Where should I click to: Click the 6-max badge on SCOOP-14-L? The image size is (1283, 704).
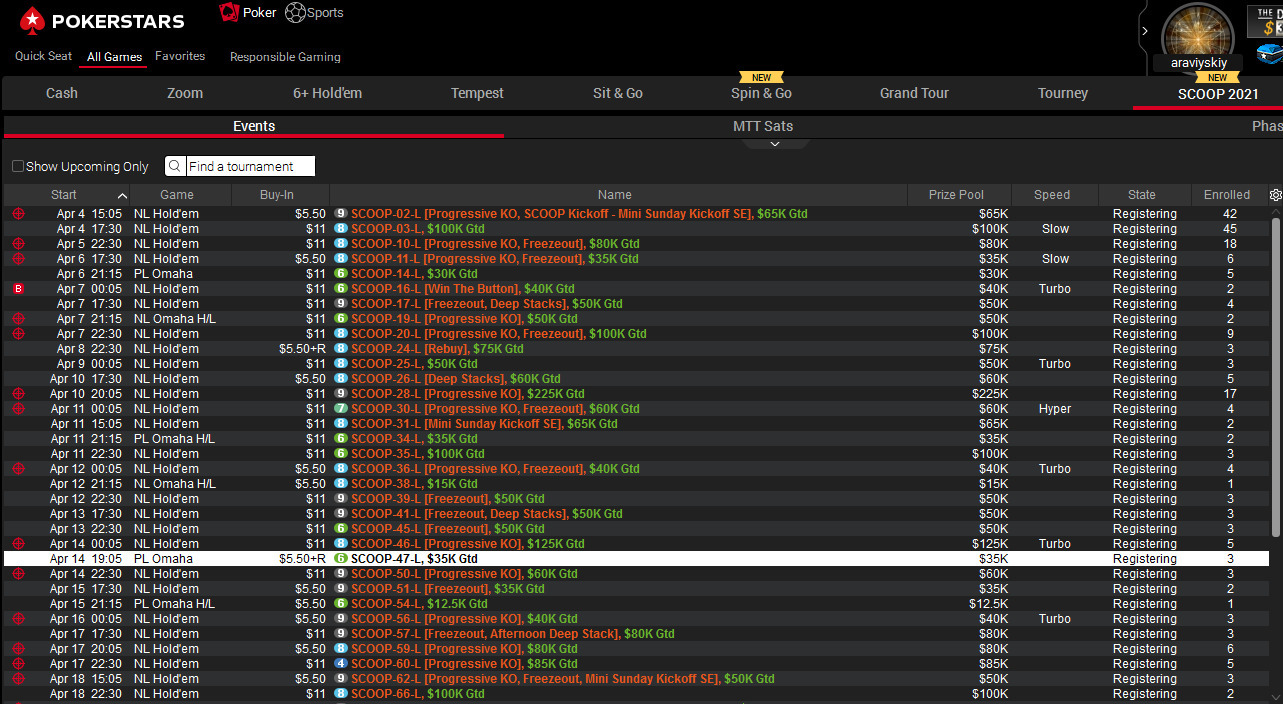[x=341, y=274]
